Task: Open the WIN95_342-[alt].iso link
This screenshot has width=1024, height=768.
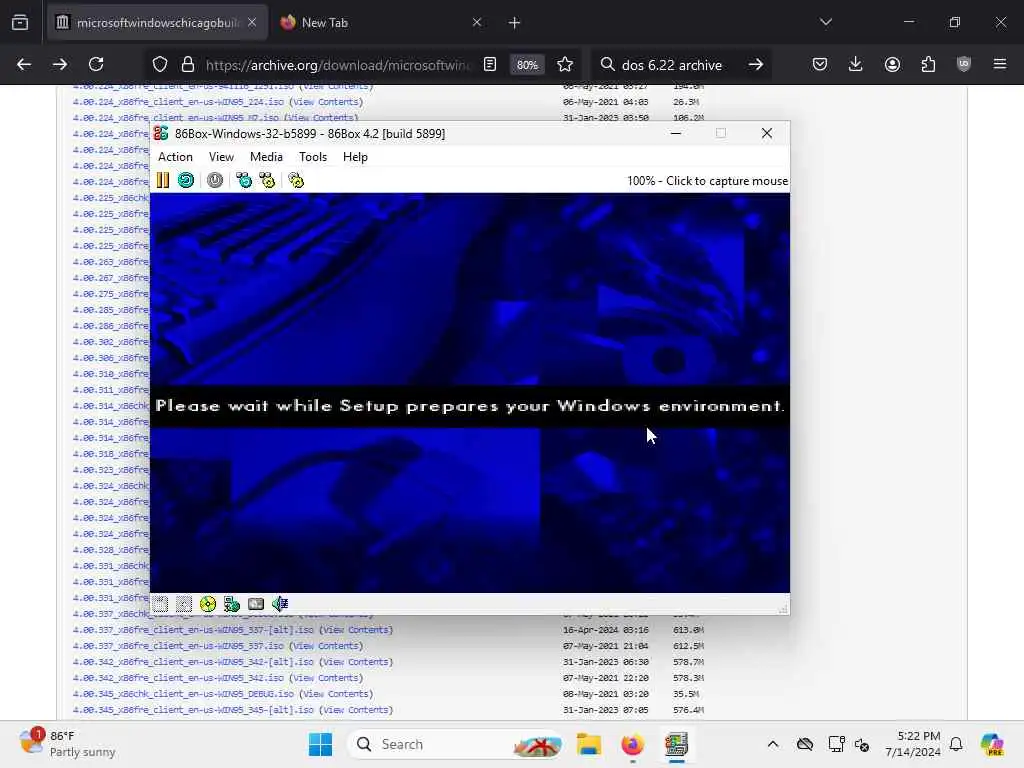Action: point(193,662)
